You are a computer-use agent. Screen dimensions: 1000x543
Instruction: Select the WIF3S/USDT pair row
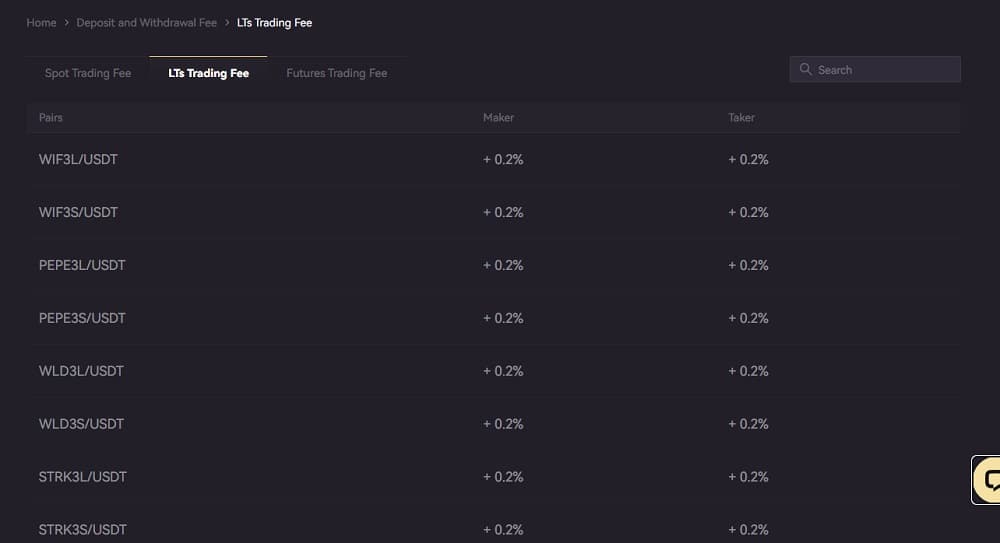coord(494,212)
